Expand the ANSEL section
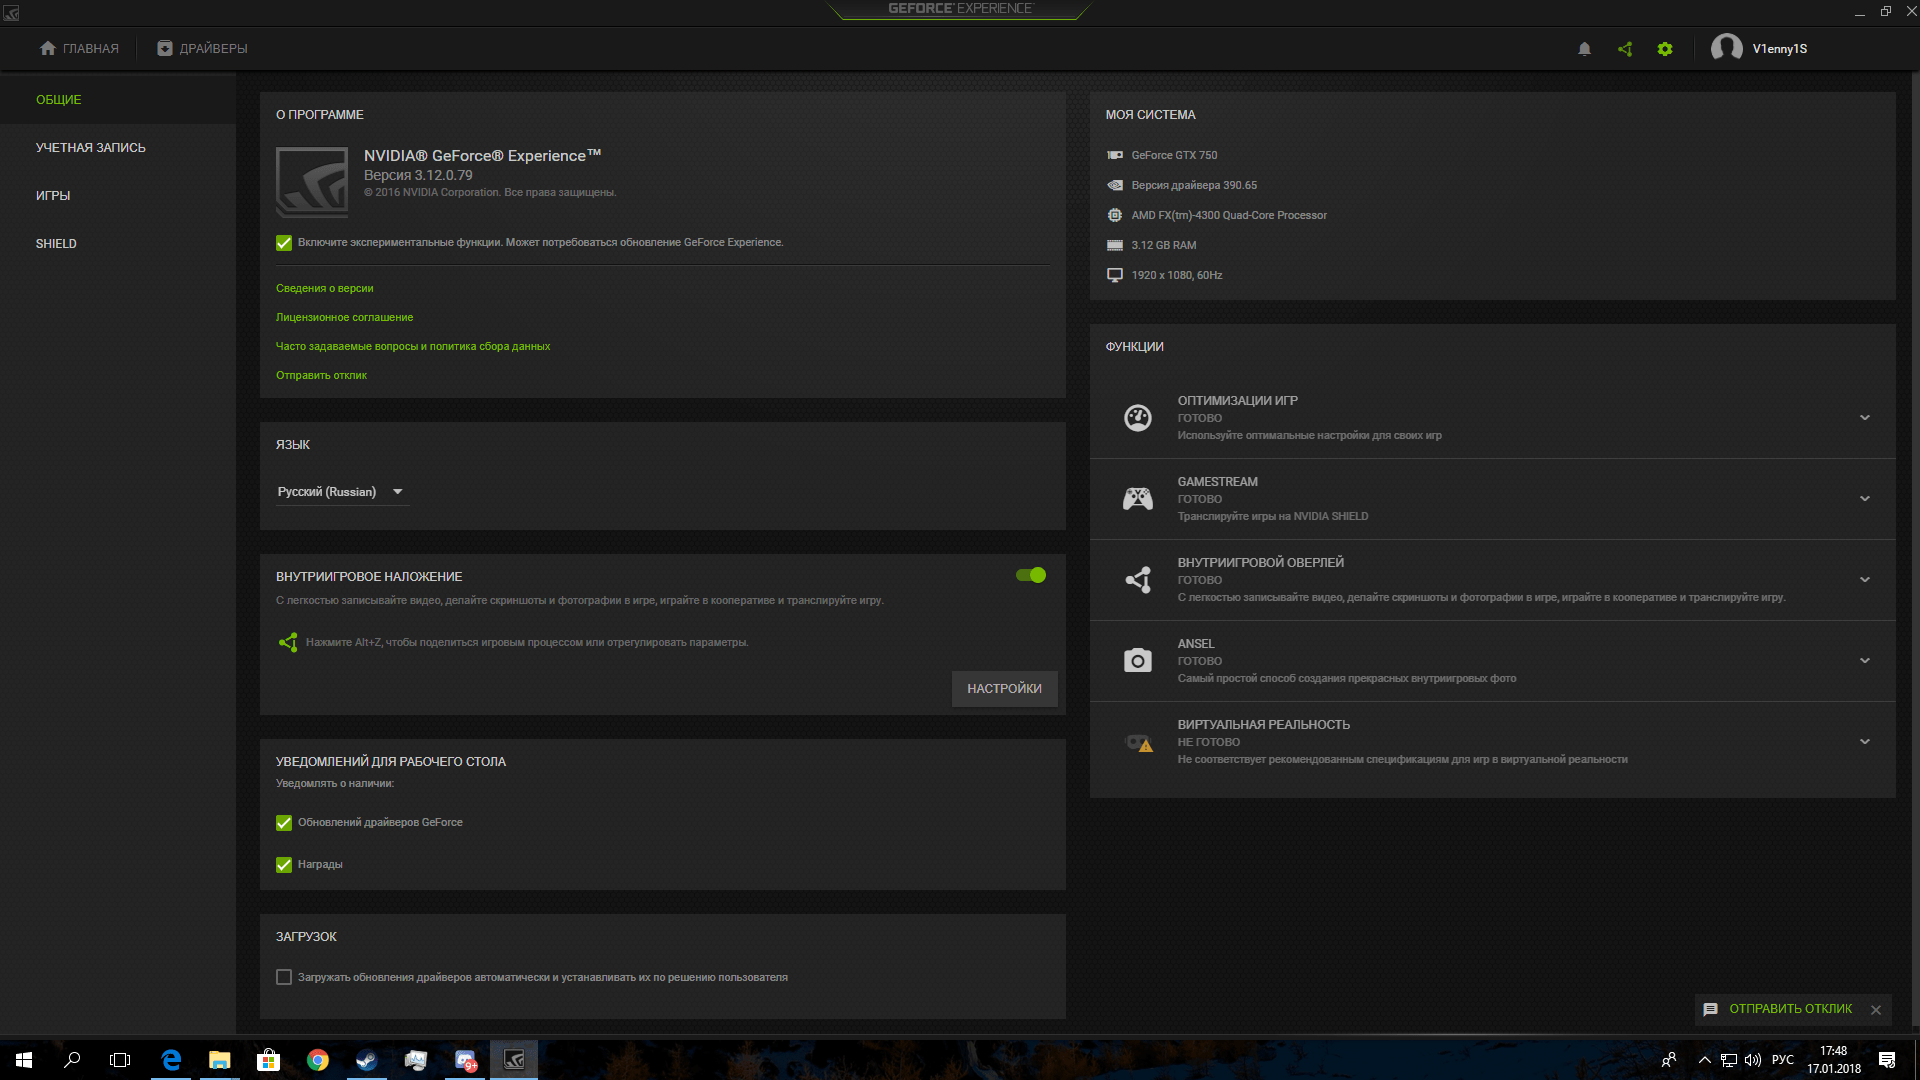1920x1080 pixels. click(1865, 661)
